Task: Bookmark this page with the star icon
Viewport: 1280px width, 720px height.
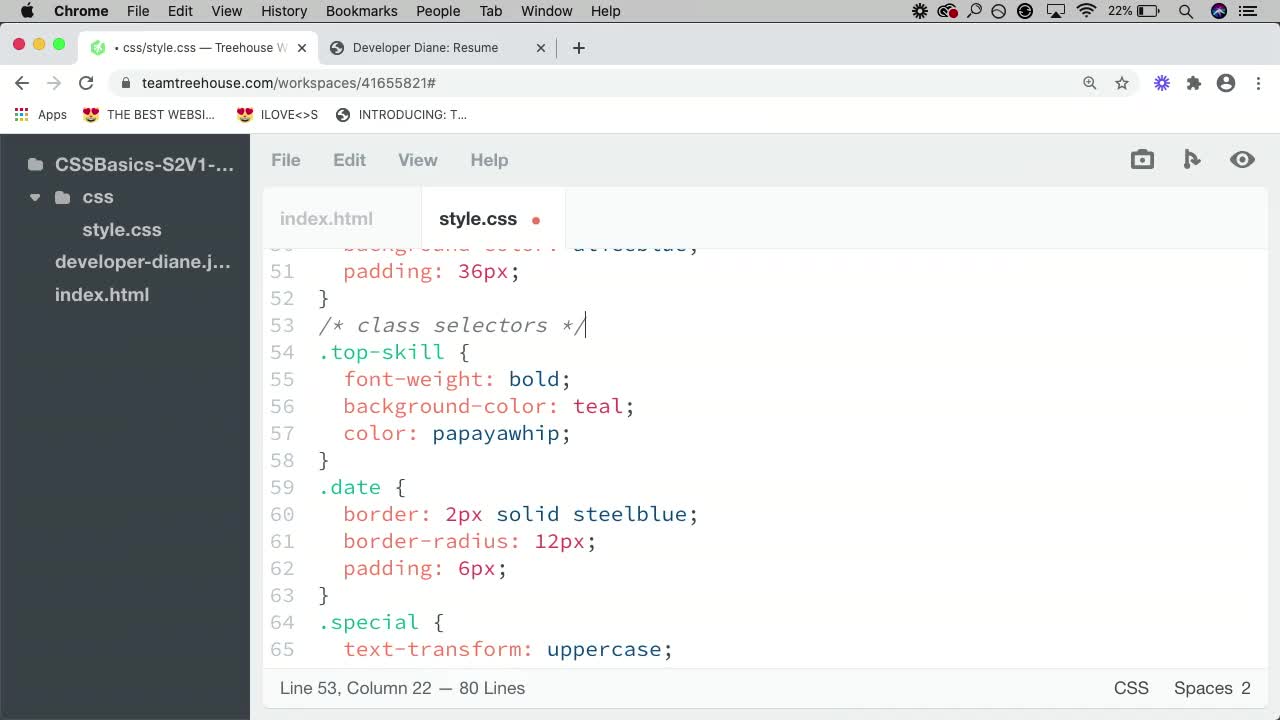Action: [1122, 83]
